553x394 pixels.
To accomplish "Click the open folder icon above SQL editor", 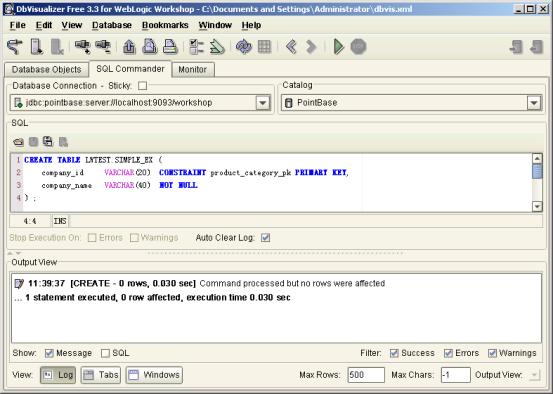I will 18,142.
